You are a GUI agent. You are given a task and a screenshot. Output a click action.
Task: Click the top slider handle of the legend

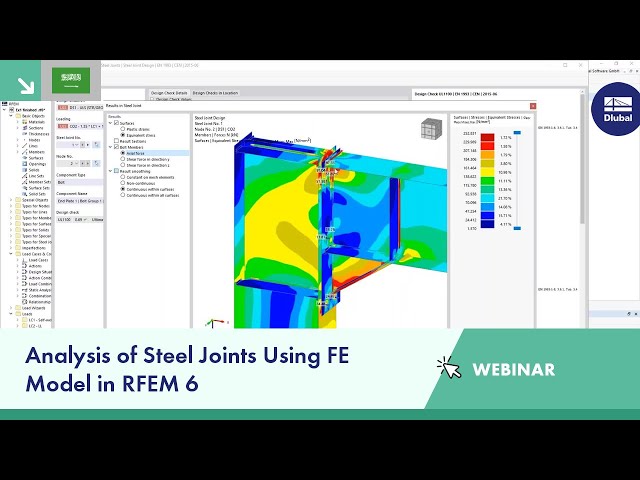pos(517,133)
